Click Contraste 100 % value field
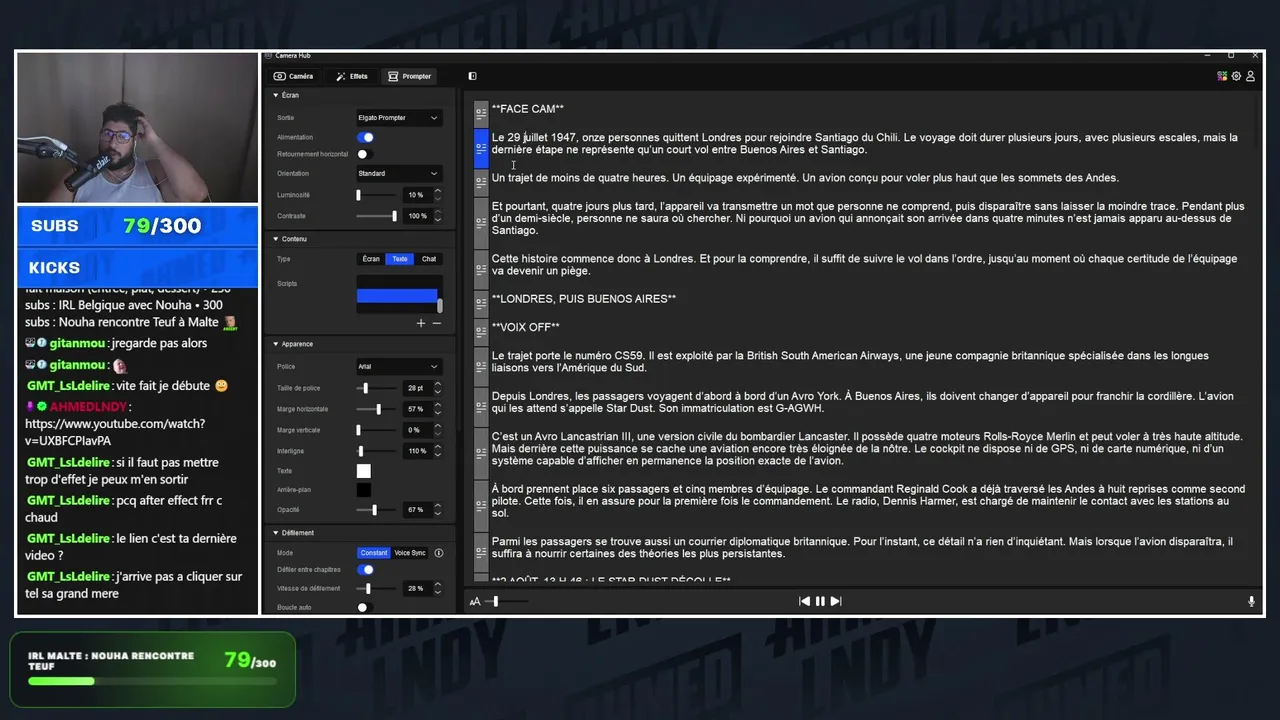Screen dimensions: 1280x720 click(417, 216)
